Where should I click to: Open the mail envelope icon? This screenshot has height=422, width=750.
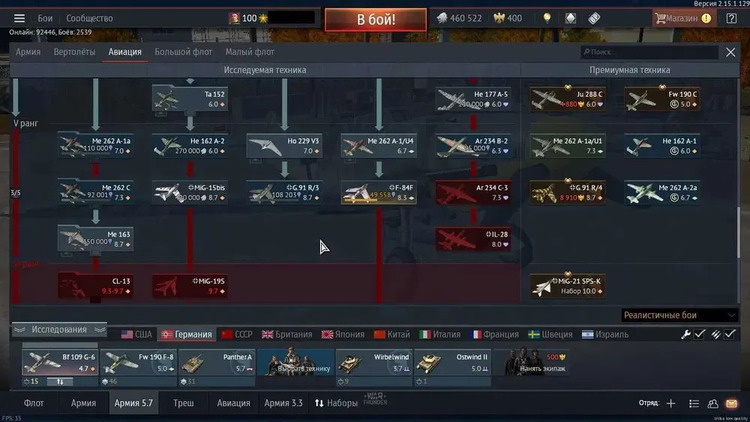point(731,403)
